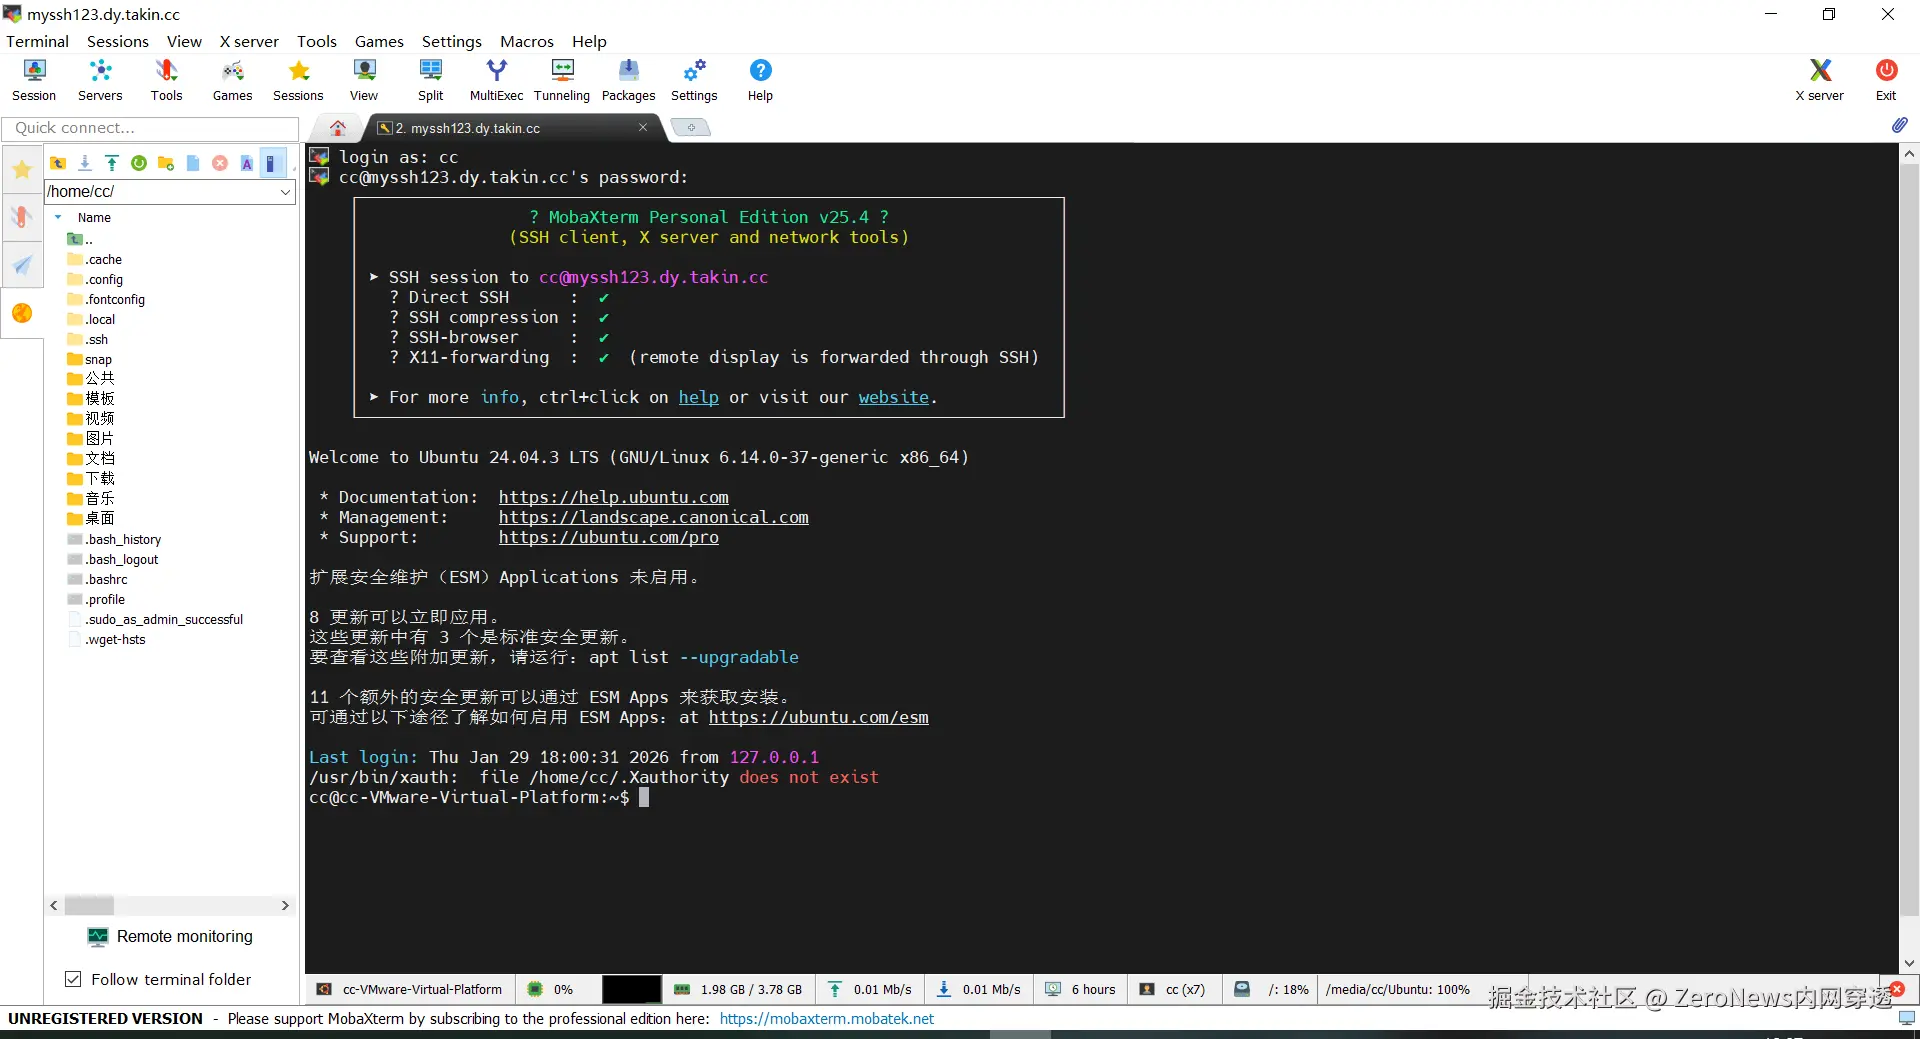Open the Macros paper plane sidebar tab
Viewport: 1920px width, 1039px height.
tap(22, 265)
